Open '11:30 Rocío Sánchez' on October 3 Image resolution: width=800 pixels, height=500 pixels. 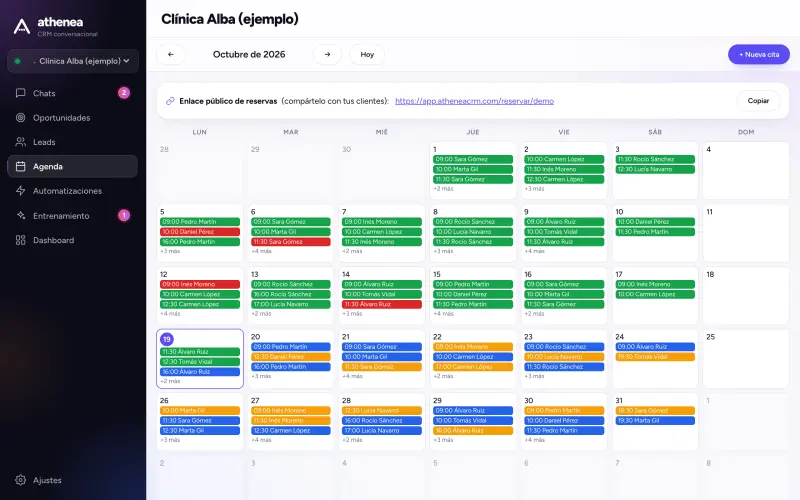point(655,159)
